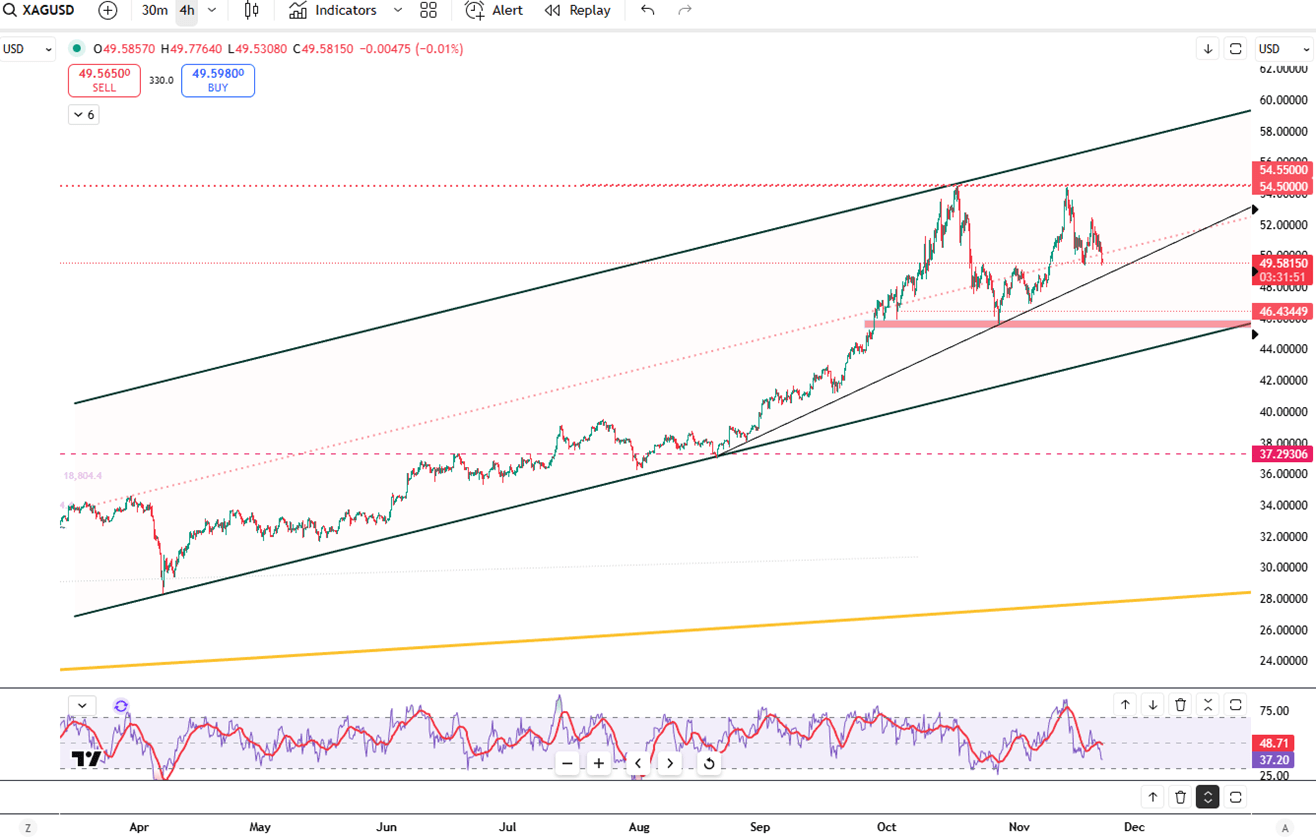Delete the RSI indicator pane via trash icon
The height and width of the screenshot is (837, 1316).
1180,705
